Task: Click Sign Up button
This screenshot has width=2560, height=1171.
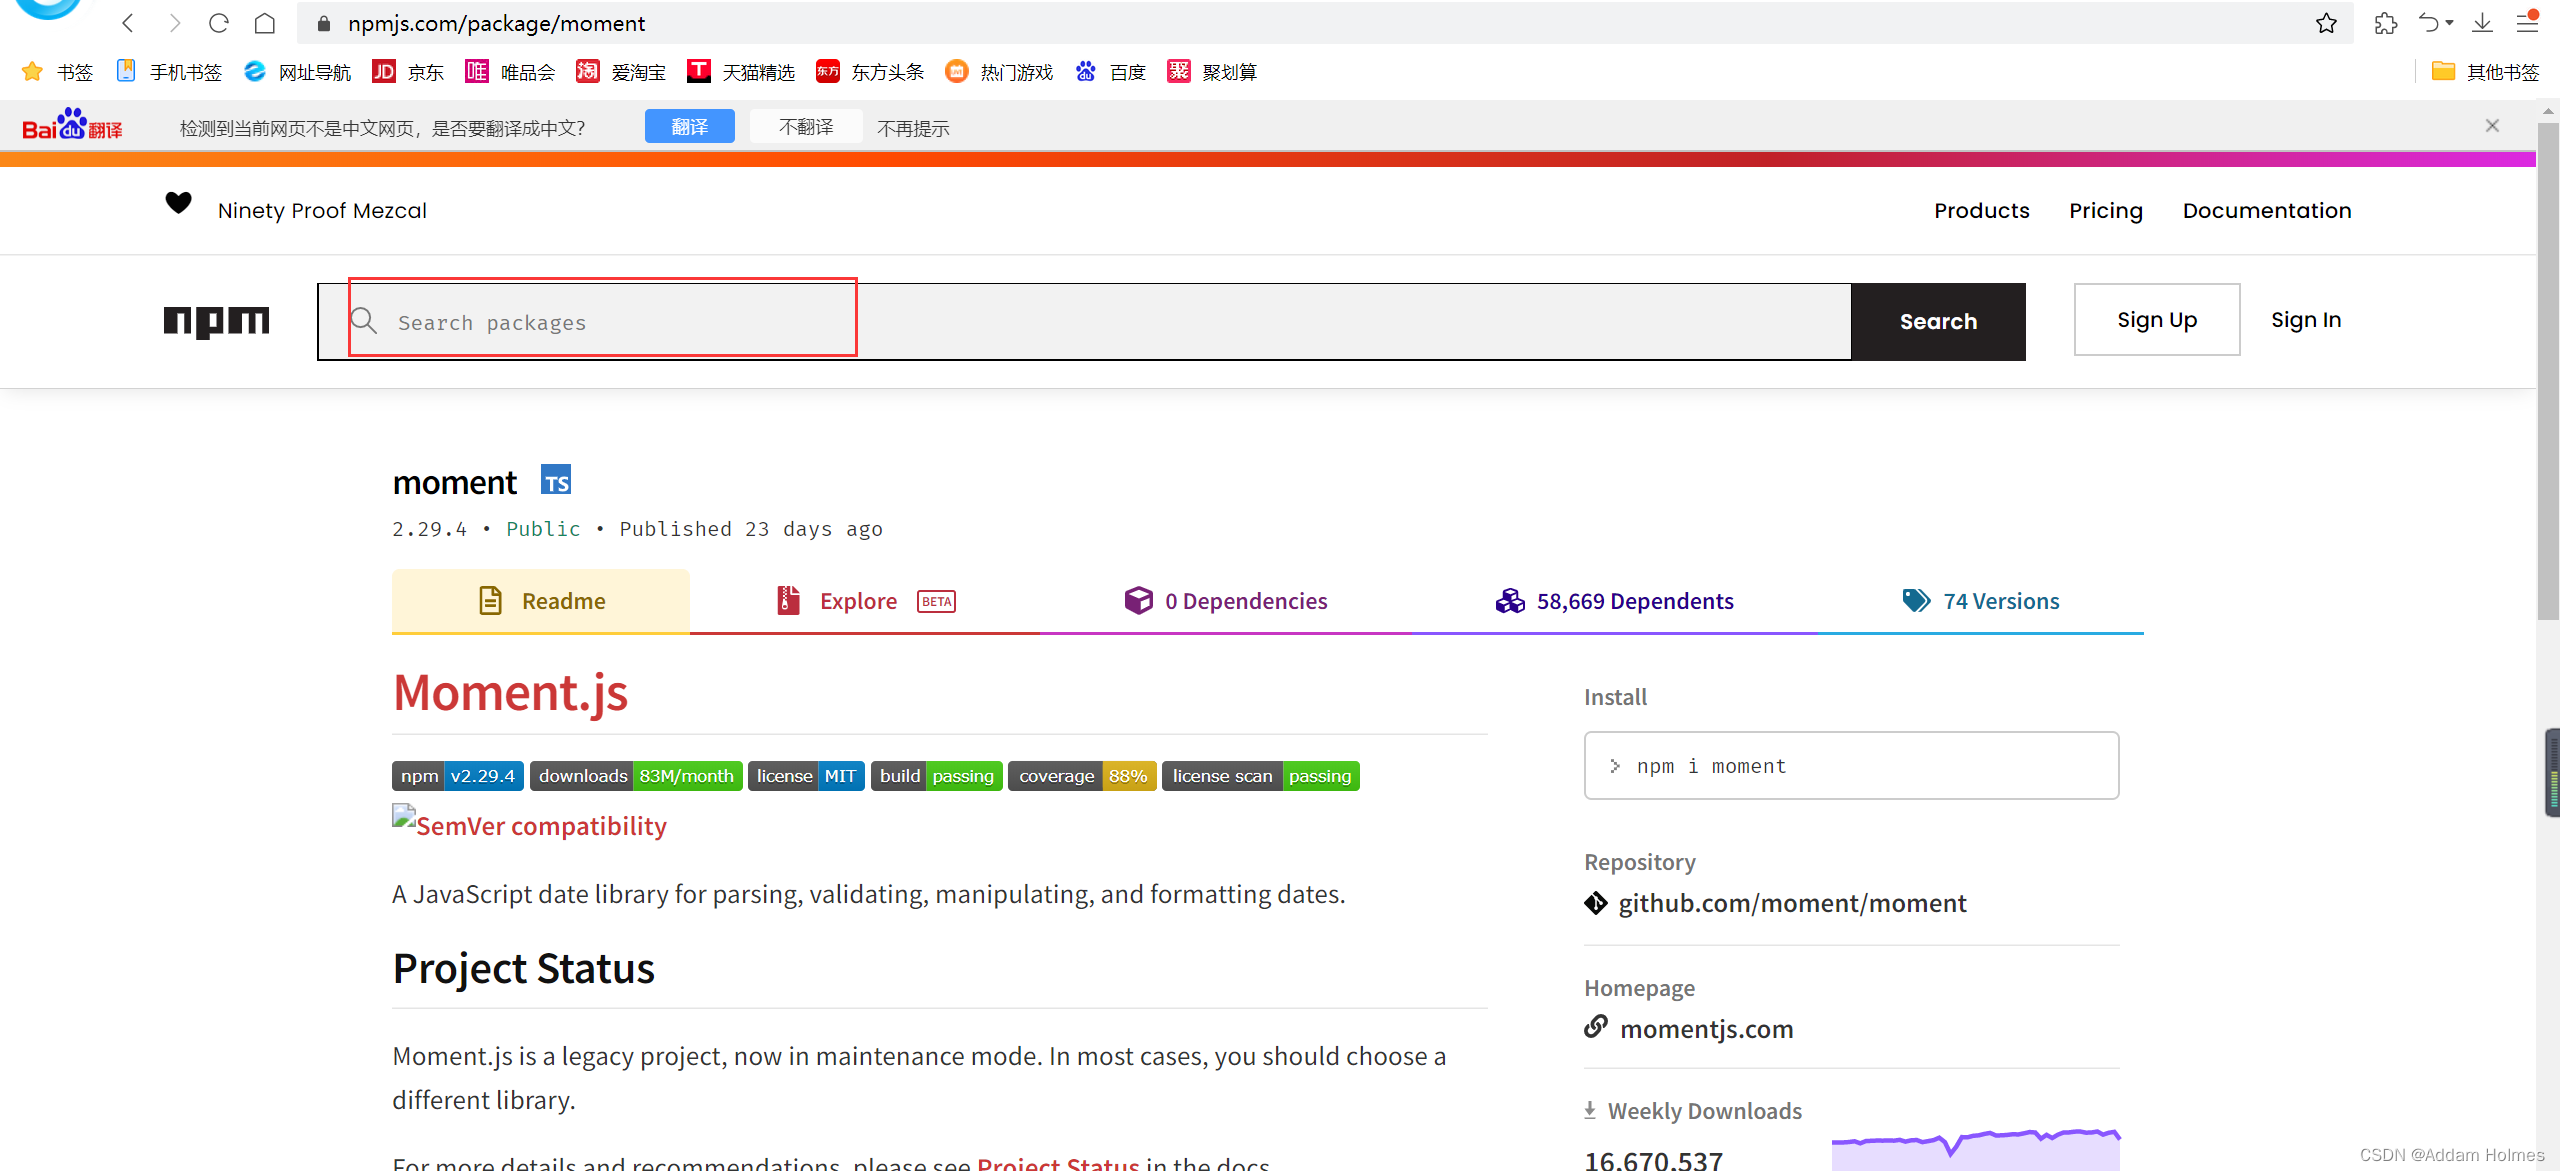Action: (x=2155, y=318)
